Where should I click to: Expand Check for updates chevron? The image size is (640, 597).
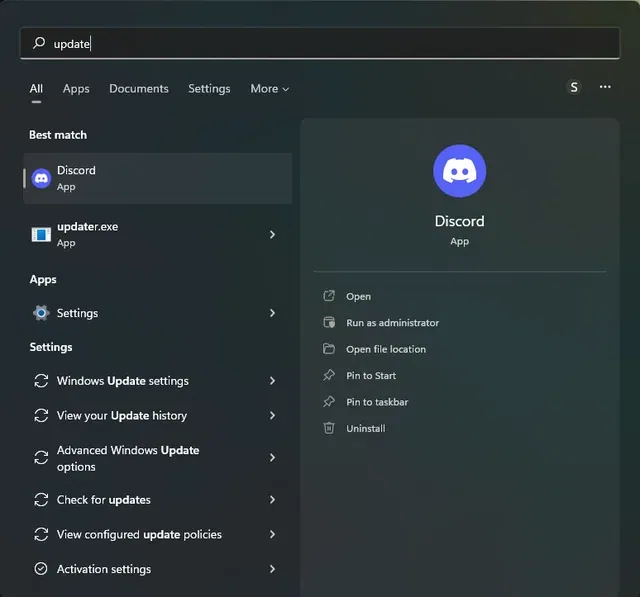(x=273, y=500)
